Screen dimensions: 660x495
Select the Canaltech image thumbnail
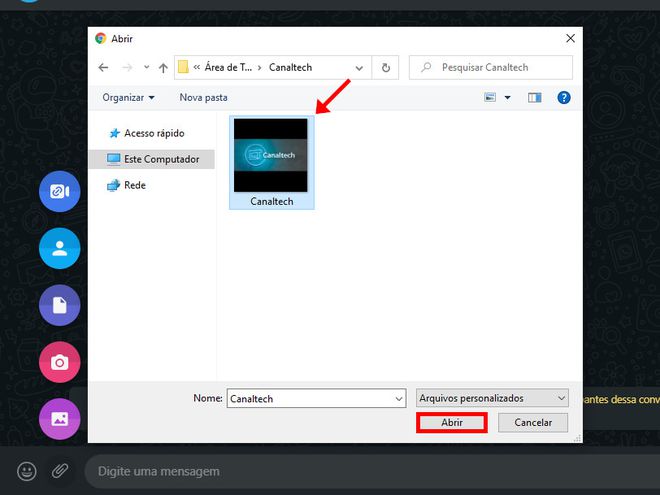coord(271,155)
